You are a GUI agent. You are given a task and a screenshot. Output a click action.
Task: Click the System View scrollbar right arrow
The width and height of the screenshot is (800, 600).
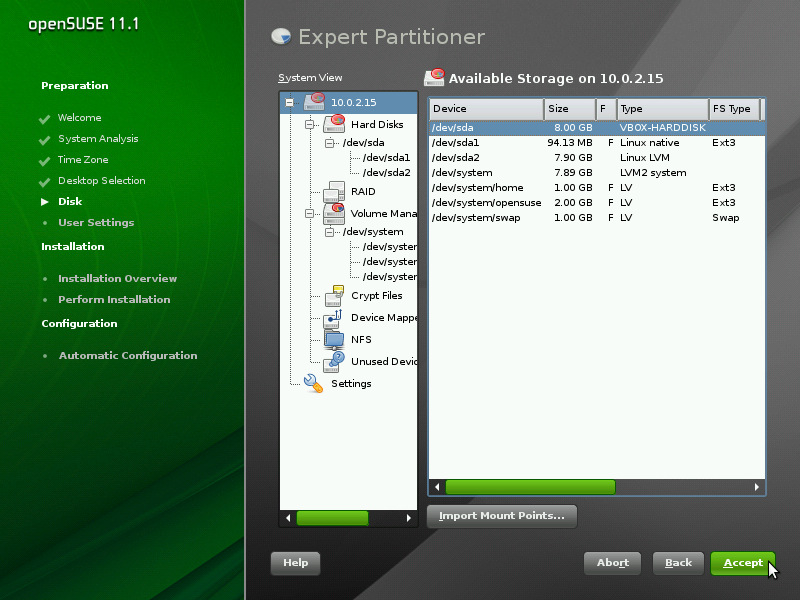(x=409, y=518)
